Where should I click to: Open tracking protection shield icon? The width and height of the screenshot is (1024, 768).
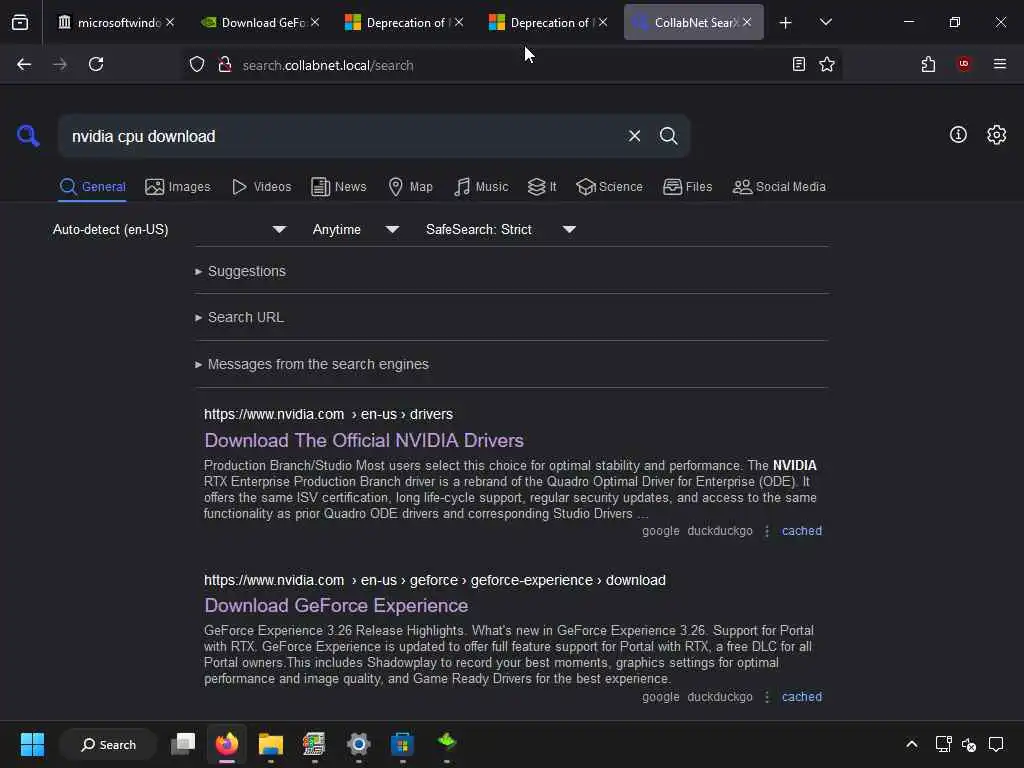point(197,65)
